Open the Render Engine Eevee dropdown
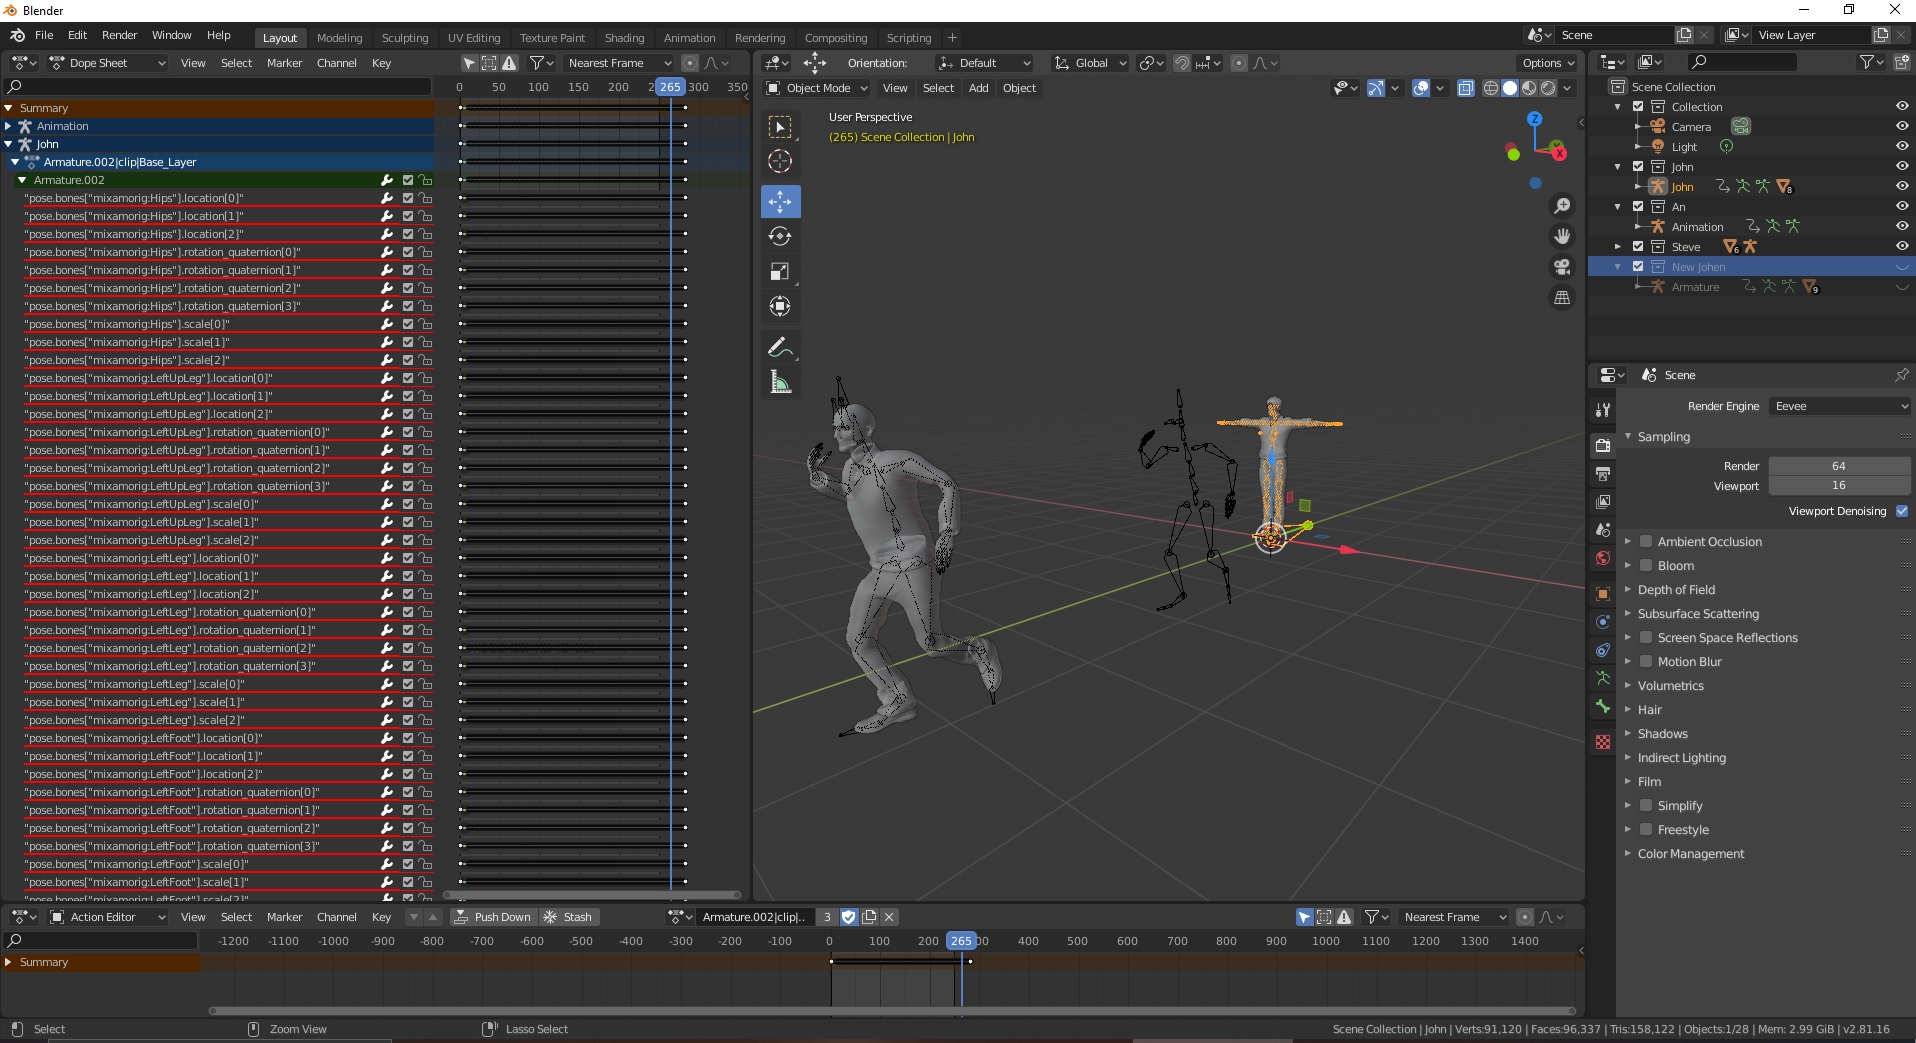The width and height of the screenshot is (1916, 1043). (x=1840, y=406)
